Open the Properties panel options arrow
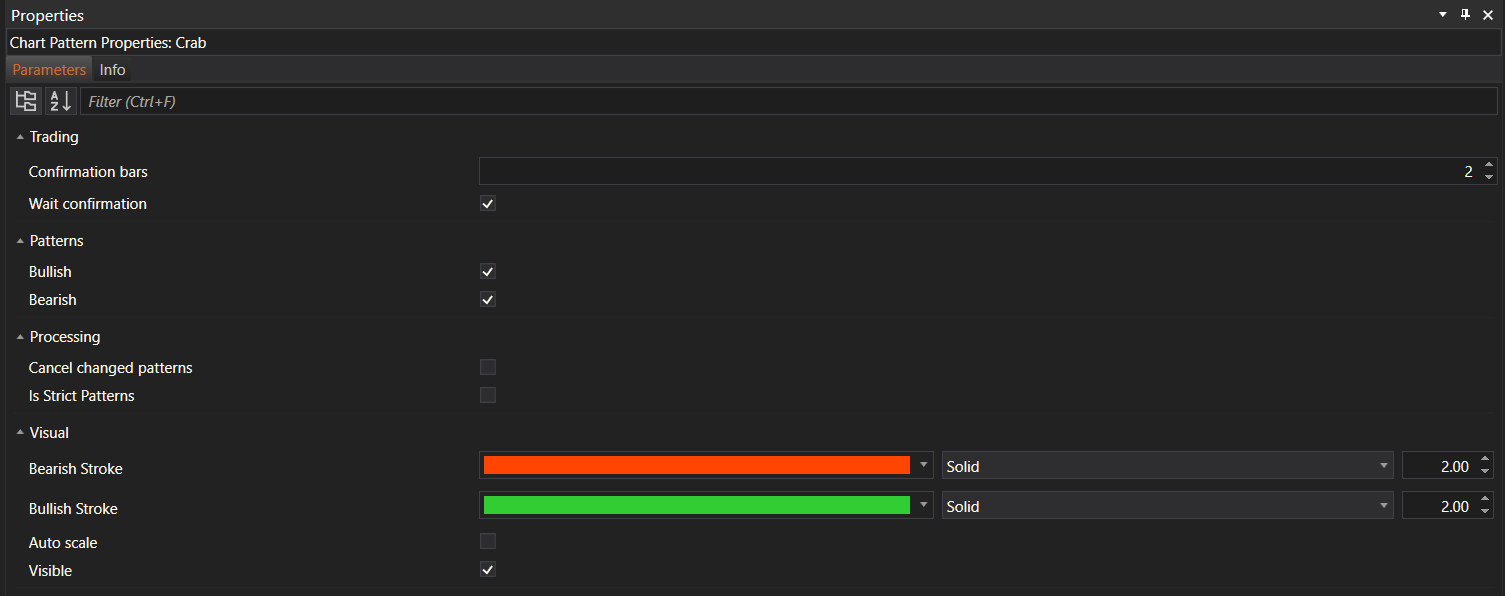The height and width of the screenshot is (596, 1505). [1443, 15]
